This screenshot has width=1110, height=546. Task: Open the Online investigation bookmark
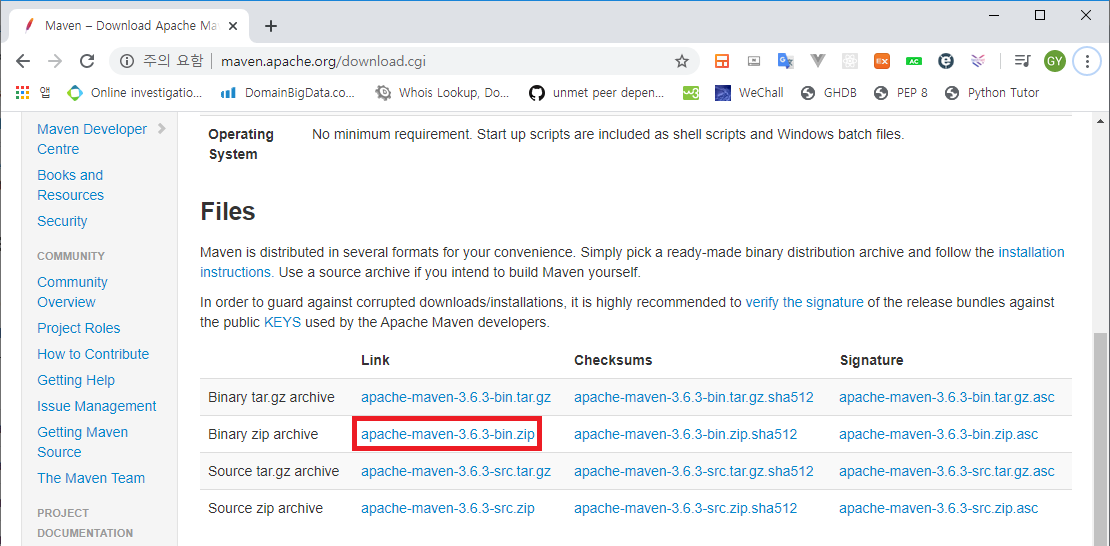(135, 92)
